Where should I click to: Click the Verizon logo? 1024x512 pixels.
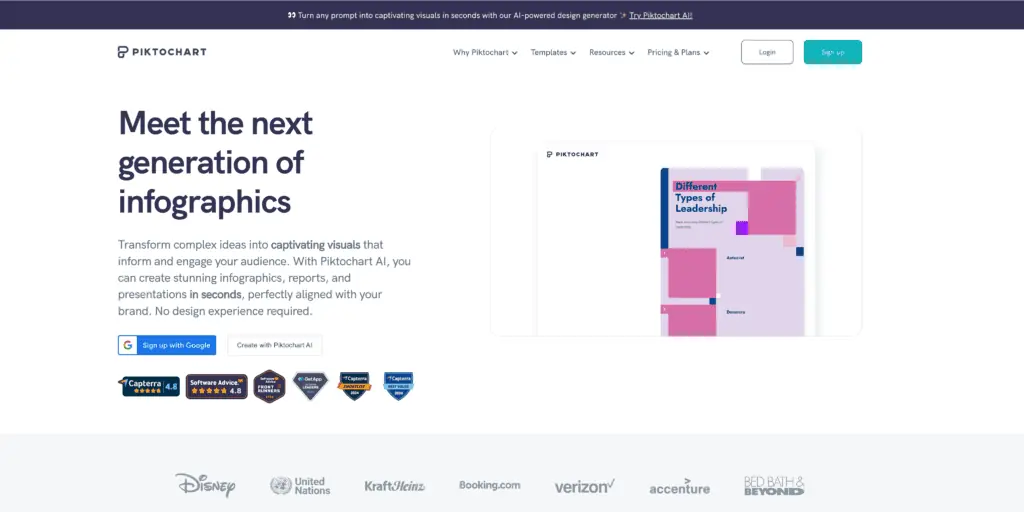click(584, 487)
